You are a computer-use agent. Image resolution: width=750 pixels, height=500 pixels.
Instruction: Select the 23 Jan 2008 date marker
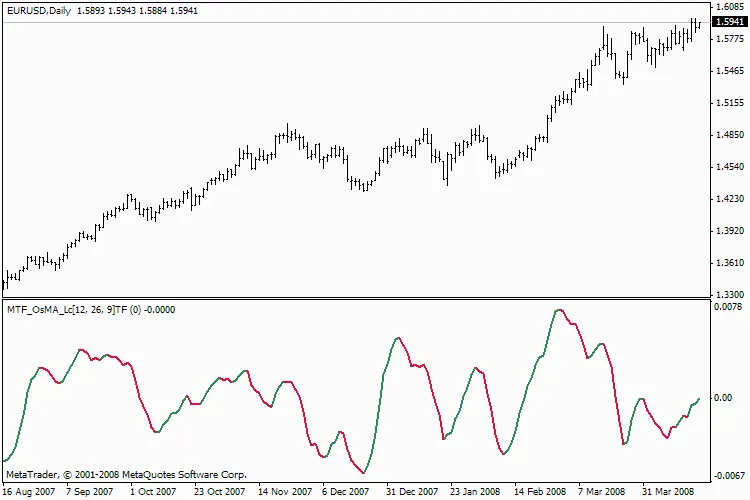pos(476,491)
